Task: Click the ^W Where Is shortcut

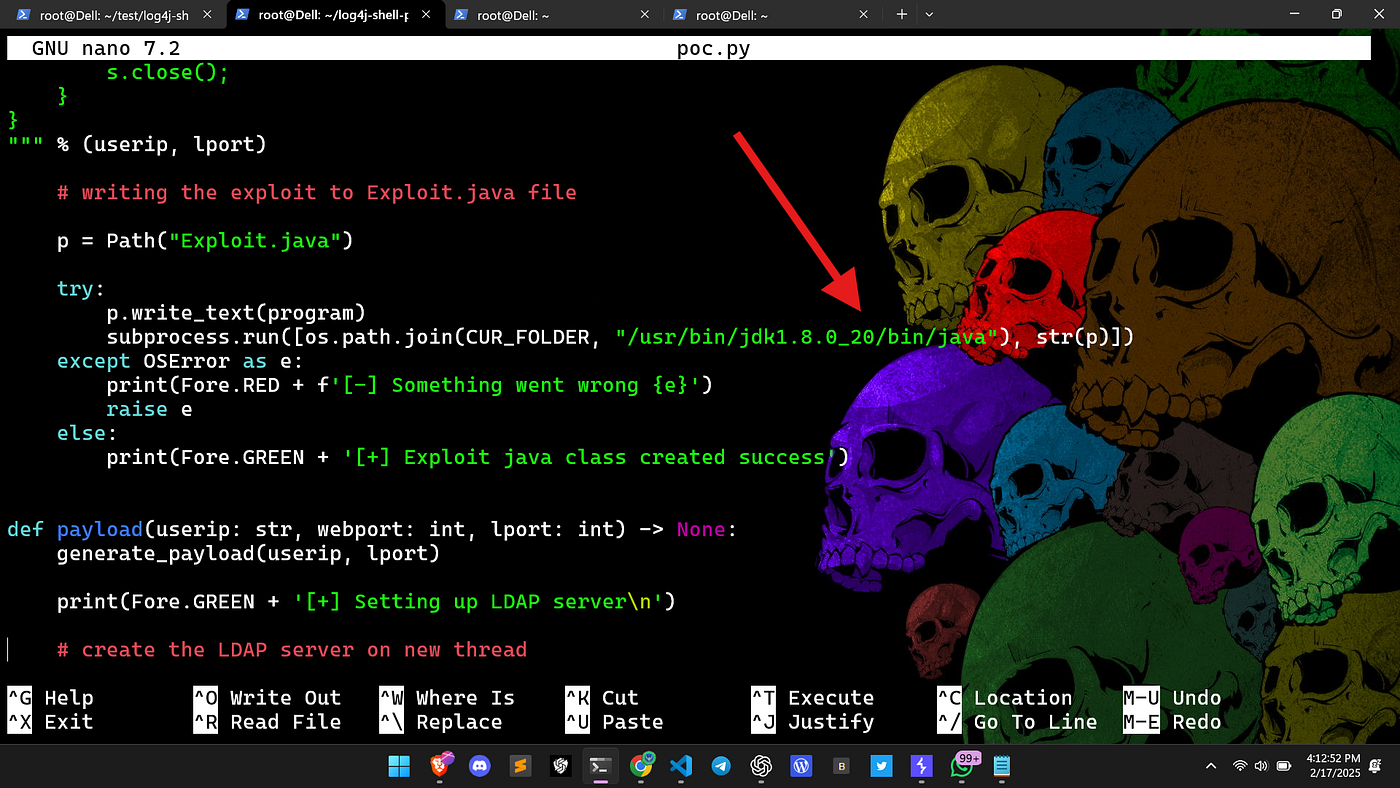Action: click(x=447, y=698)
